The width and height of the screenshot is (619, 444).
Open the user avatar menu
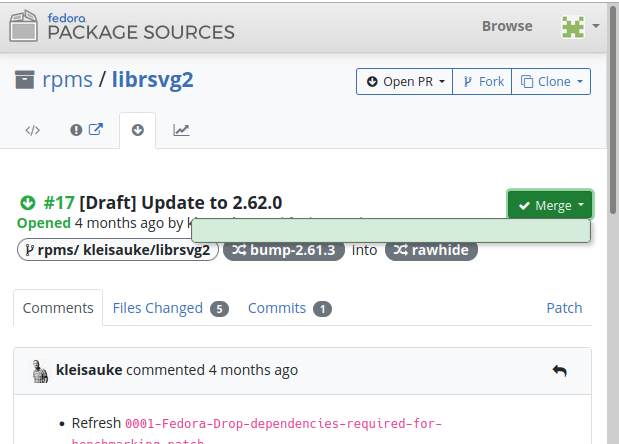coord(573,27)
